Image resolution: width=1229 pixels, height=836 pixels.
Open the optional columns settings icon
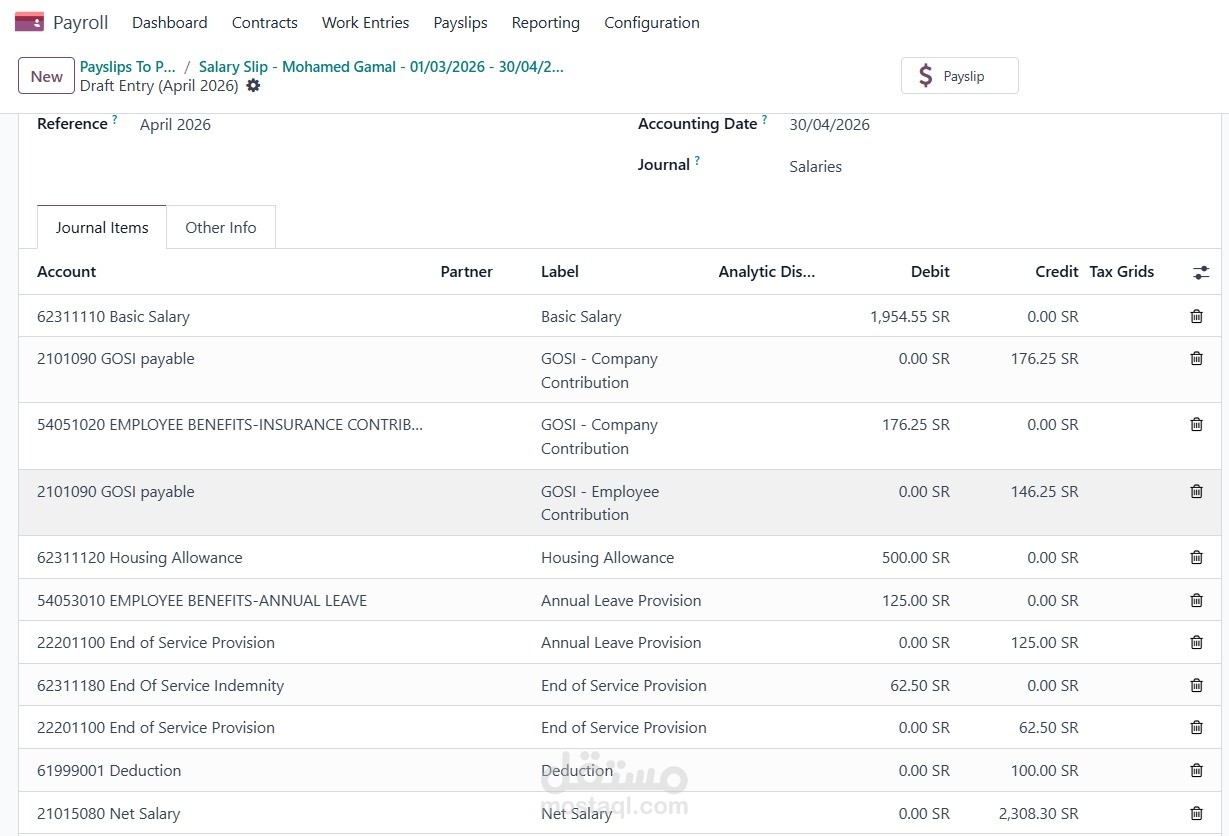(1200, 272)
